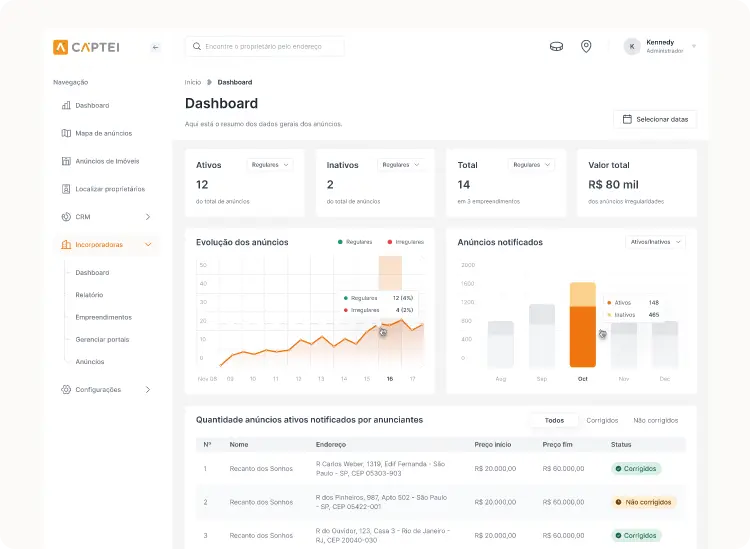Open the coin credits icon in header

click(556, 47)
